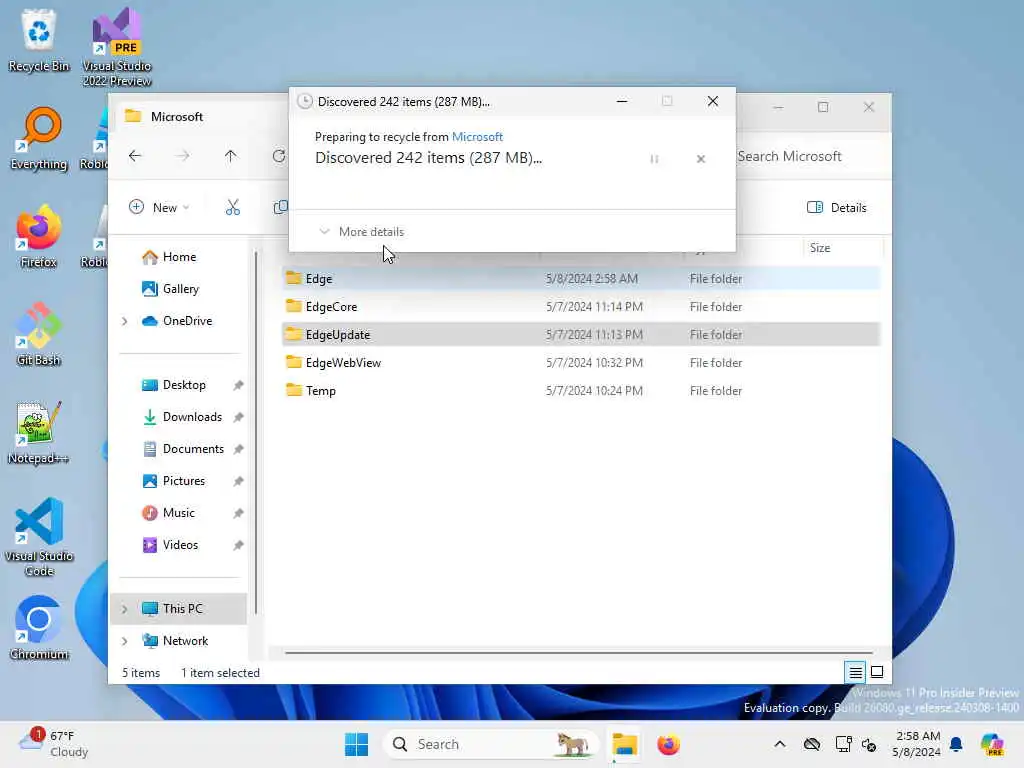Switch to large thumbnails view
The image size is (1024, 768).
click(x=877, y=672)
